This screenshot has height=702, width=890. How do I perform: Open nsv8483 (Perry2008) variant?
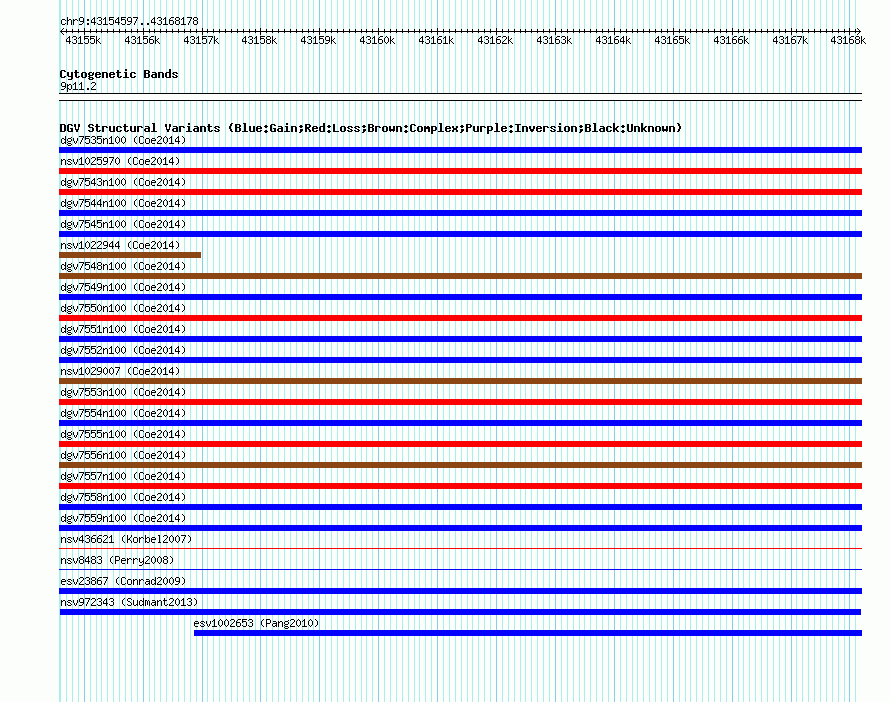117,560
